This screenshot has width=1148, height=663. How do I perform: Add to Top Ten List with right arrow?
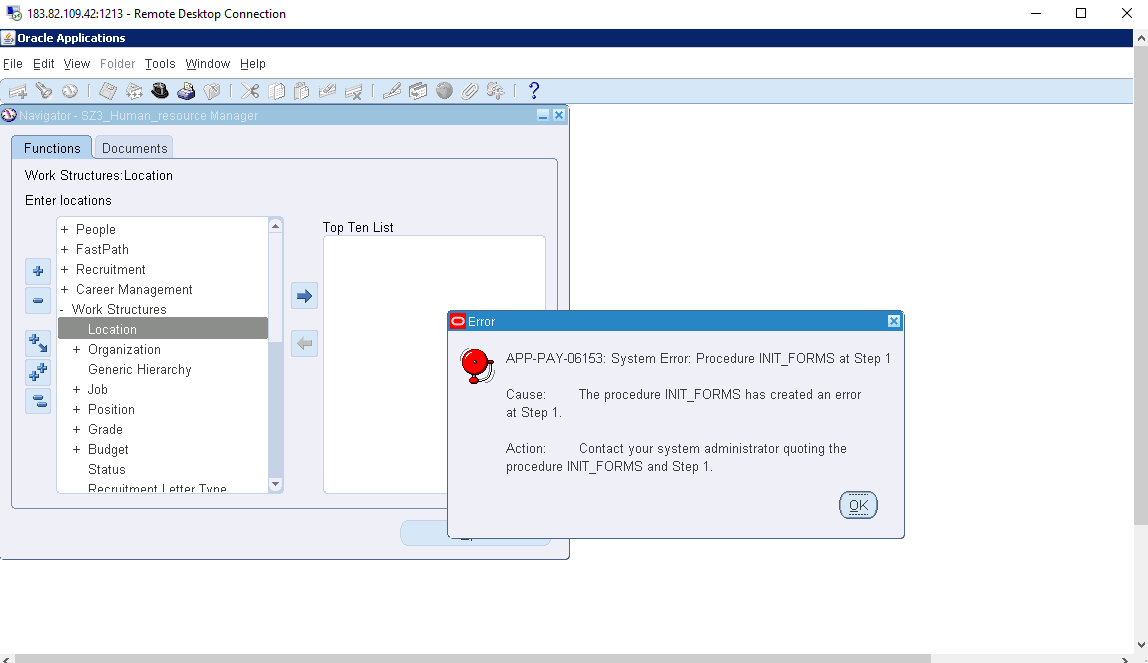tap(305, 296)
